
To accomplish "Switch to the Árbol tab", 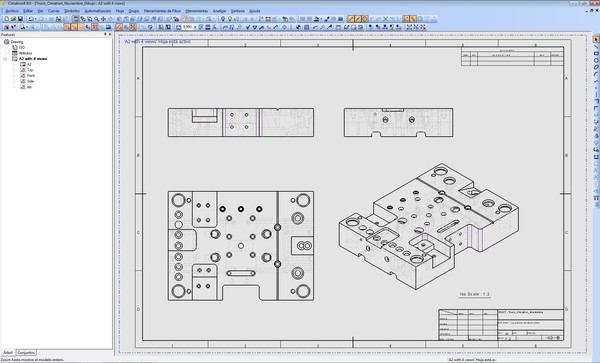I will [8, 353].
